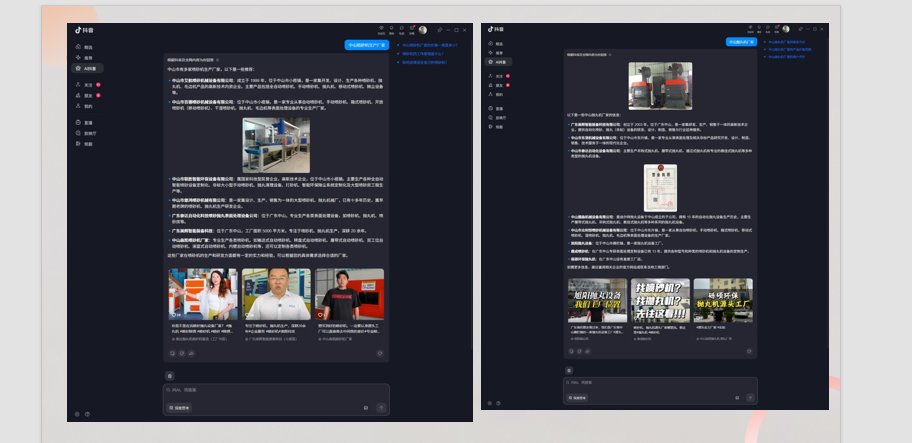The image size is (912, 443).
Task: Play the video with woman in white, left window
Action: pos(203,294)
